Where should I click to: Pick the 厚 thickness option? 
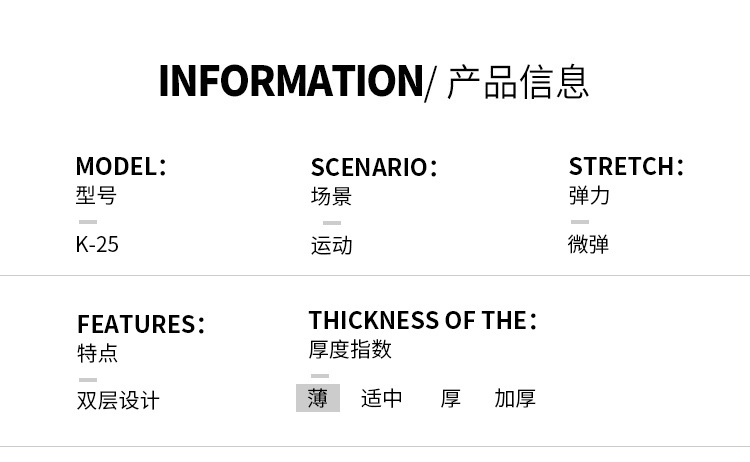[450, 398]
